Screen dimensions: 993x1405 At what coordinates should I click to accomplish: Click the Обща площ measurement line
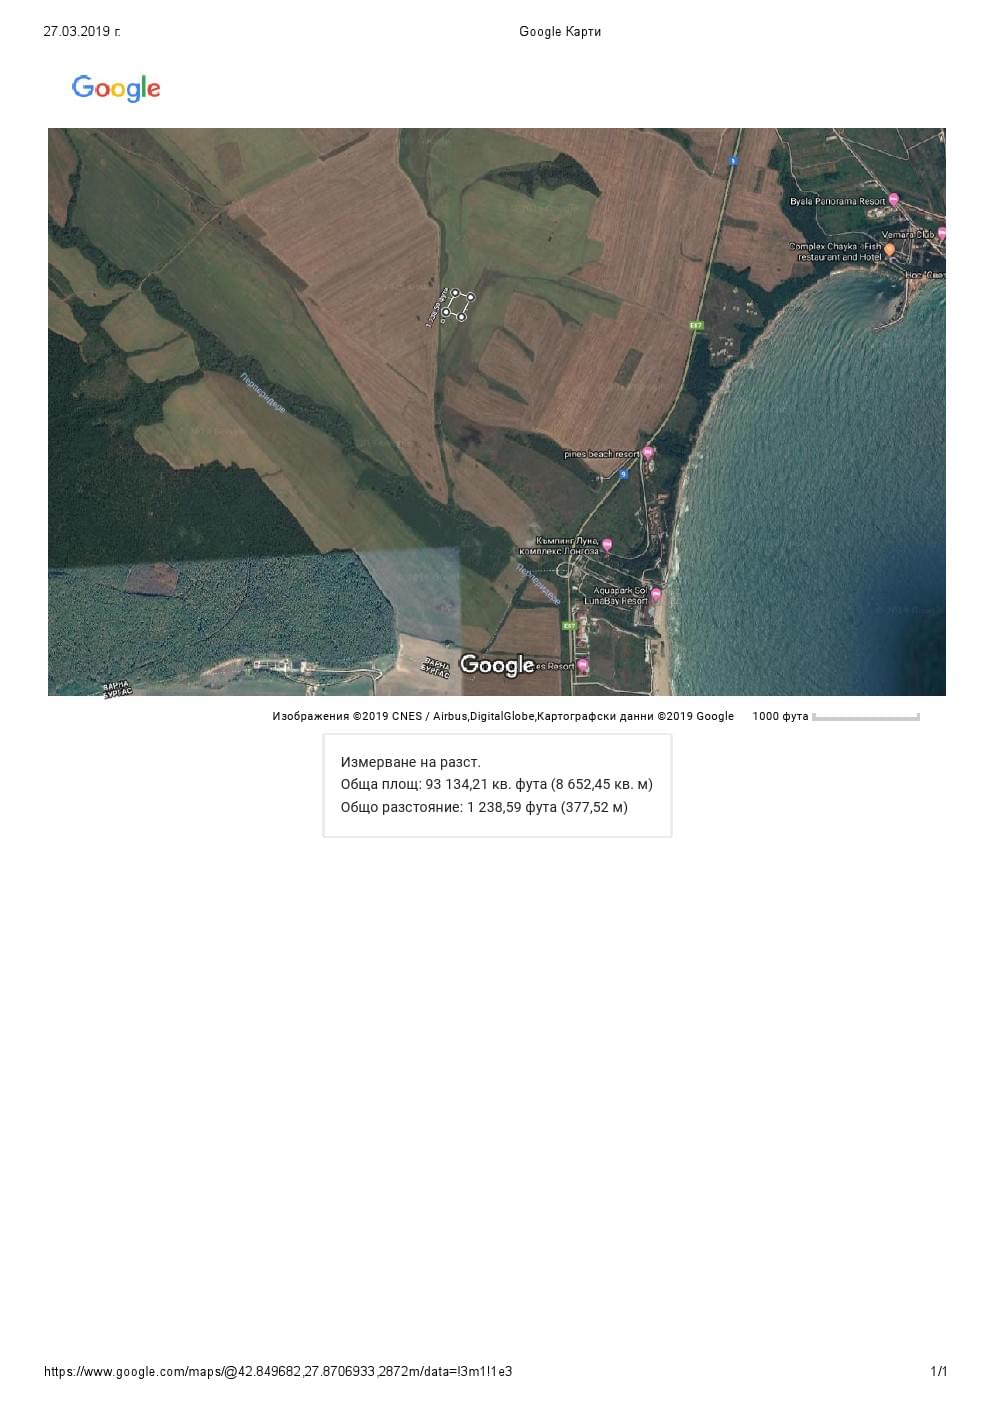tap(496, 784)
